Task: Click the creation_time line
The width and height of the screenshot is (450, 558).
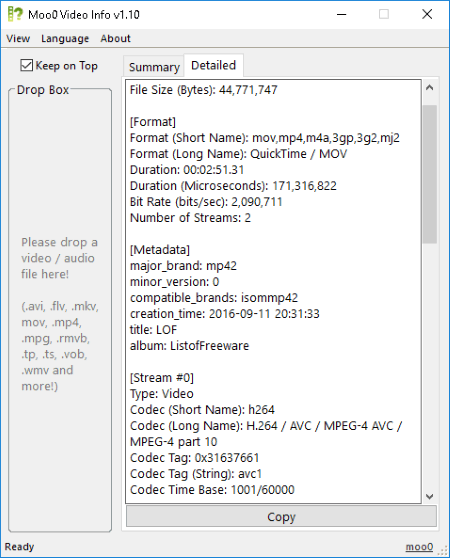Action: pyautogui.click(x=225, y=314)
